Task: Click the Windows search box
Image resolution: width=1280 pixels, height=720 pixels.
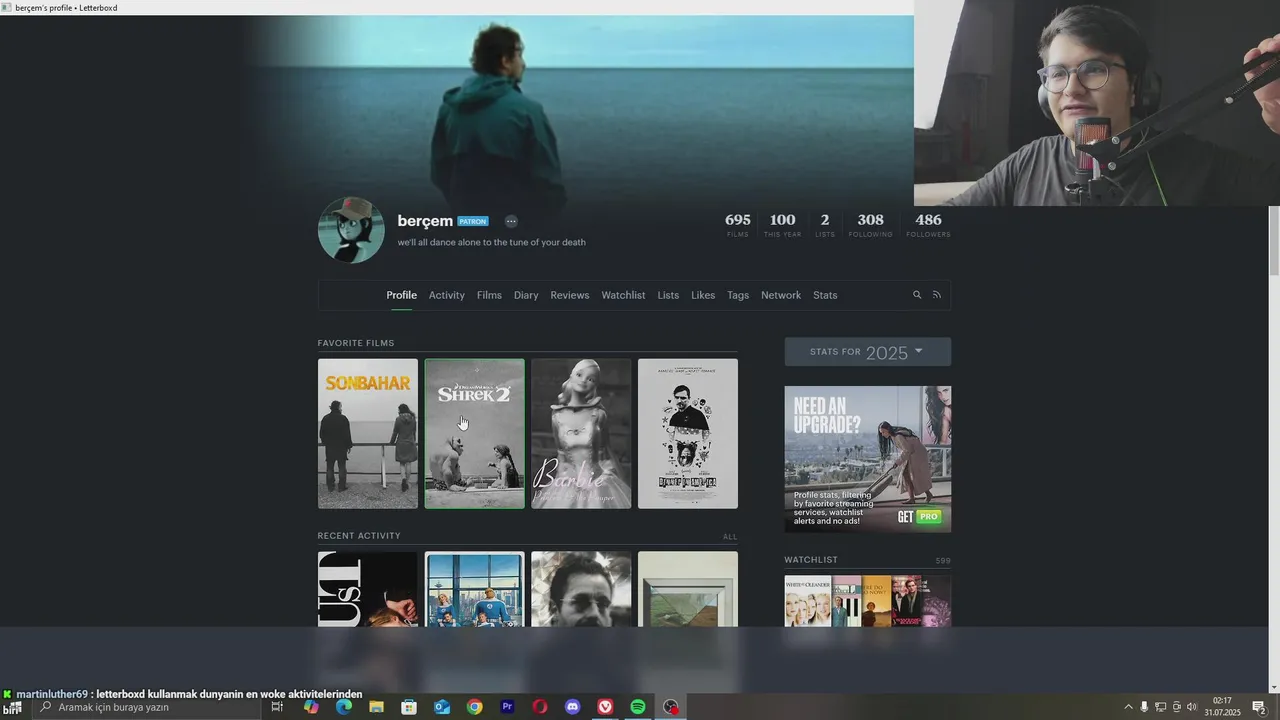Action: 145,707
